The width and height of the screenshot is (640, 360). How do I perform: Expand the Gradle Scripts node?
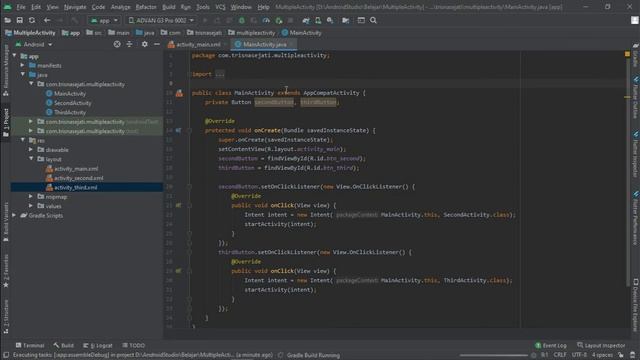[x=15, y=215]
